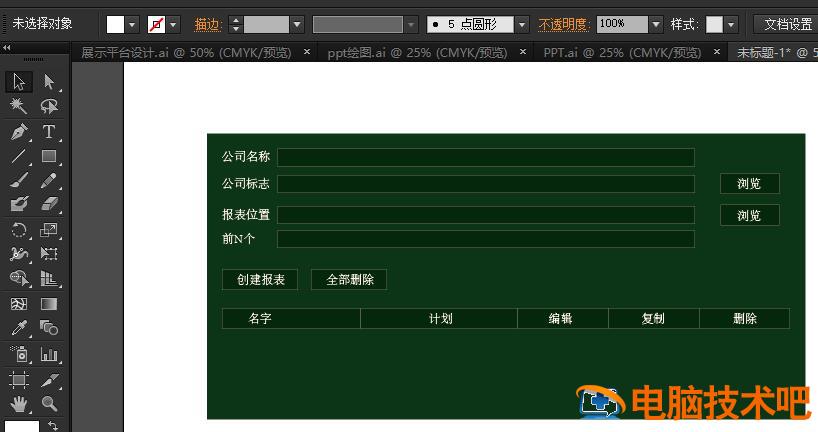Choose the Rectangle tool

tap(49, 156)
